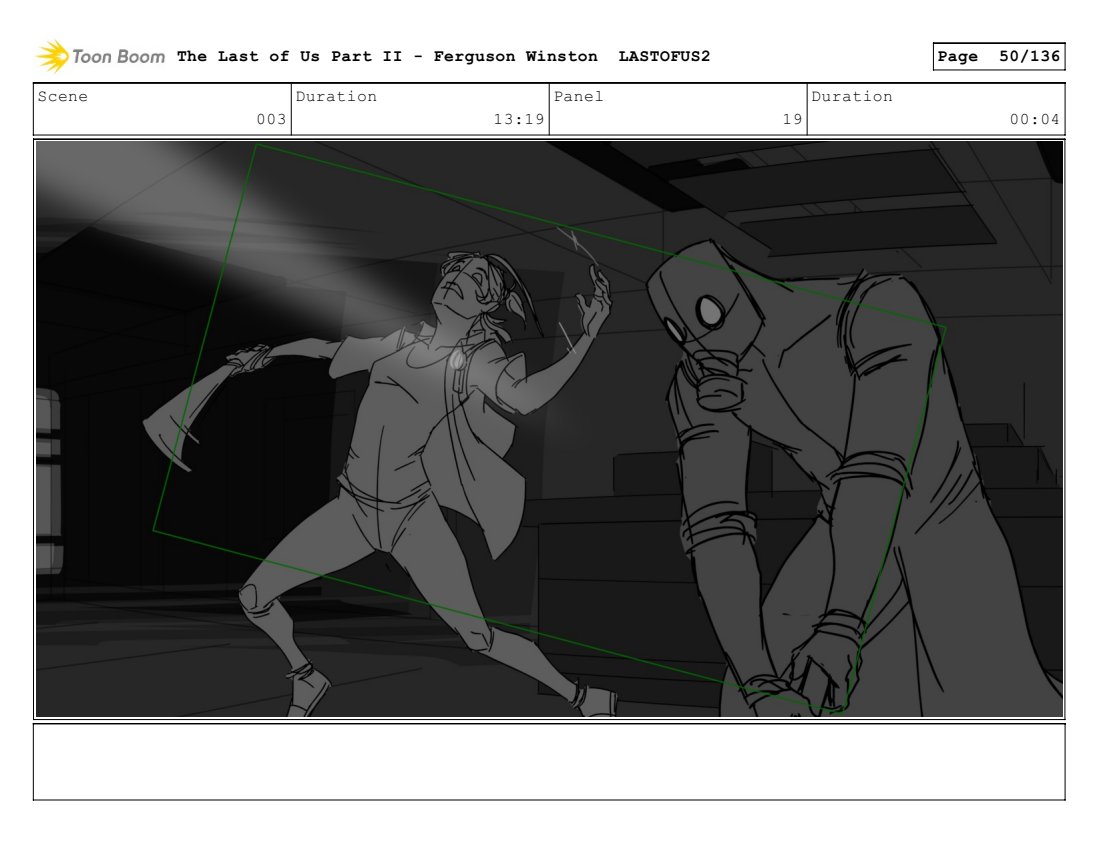The height and width of the screenshot is (850, 1100).
Task: Click the 'Panel' label
Action: 579,96
